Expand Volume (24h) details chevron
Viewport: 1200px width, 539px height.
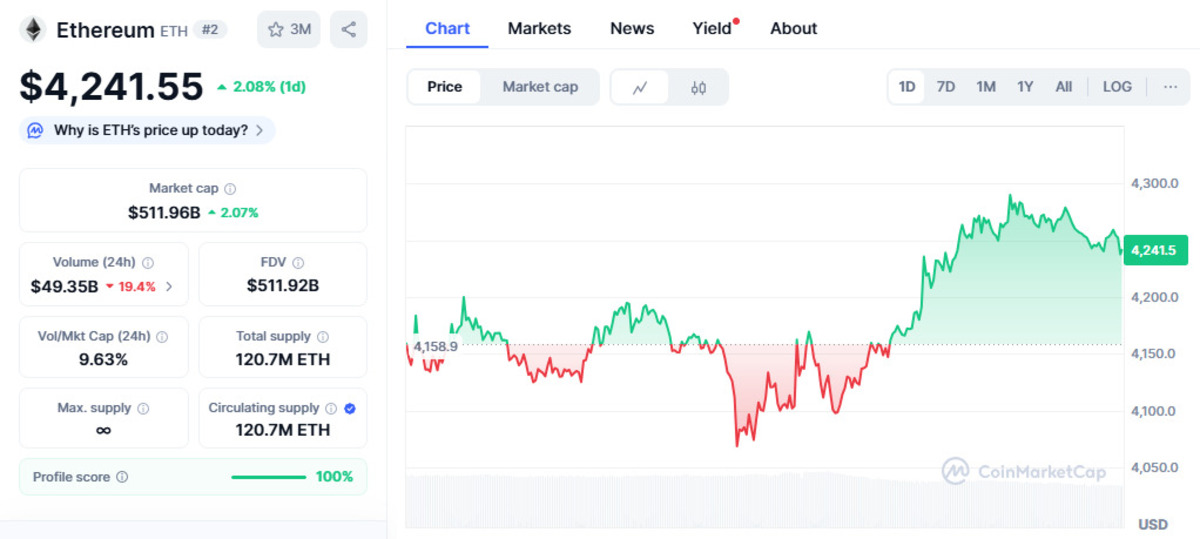tap(169, 287)
